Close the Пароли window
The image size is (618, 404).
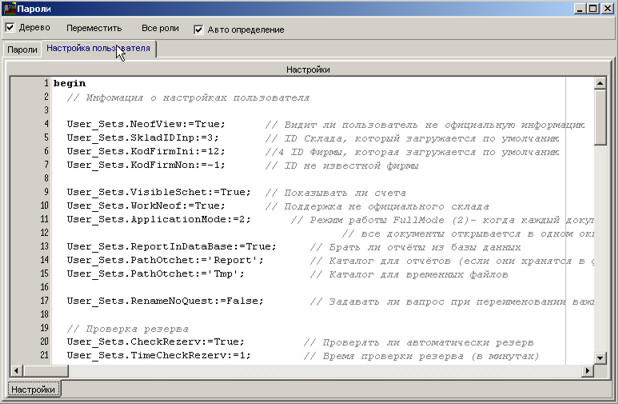(607, 8)
